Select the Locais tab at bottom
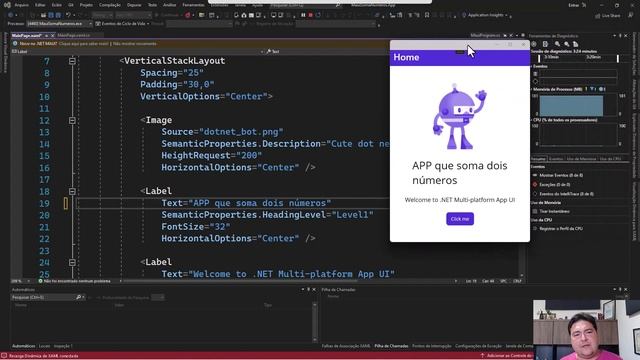Viewport: 640px width, 360px height. (44, 346)
